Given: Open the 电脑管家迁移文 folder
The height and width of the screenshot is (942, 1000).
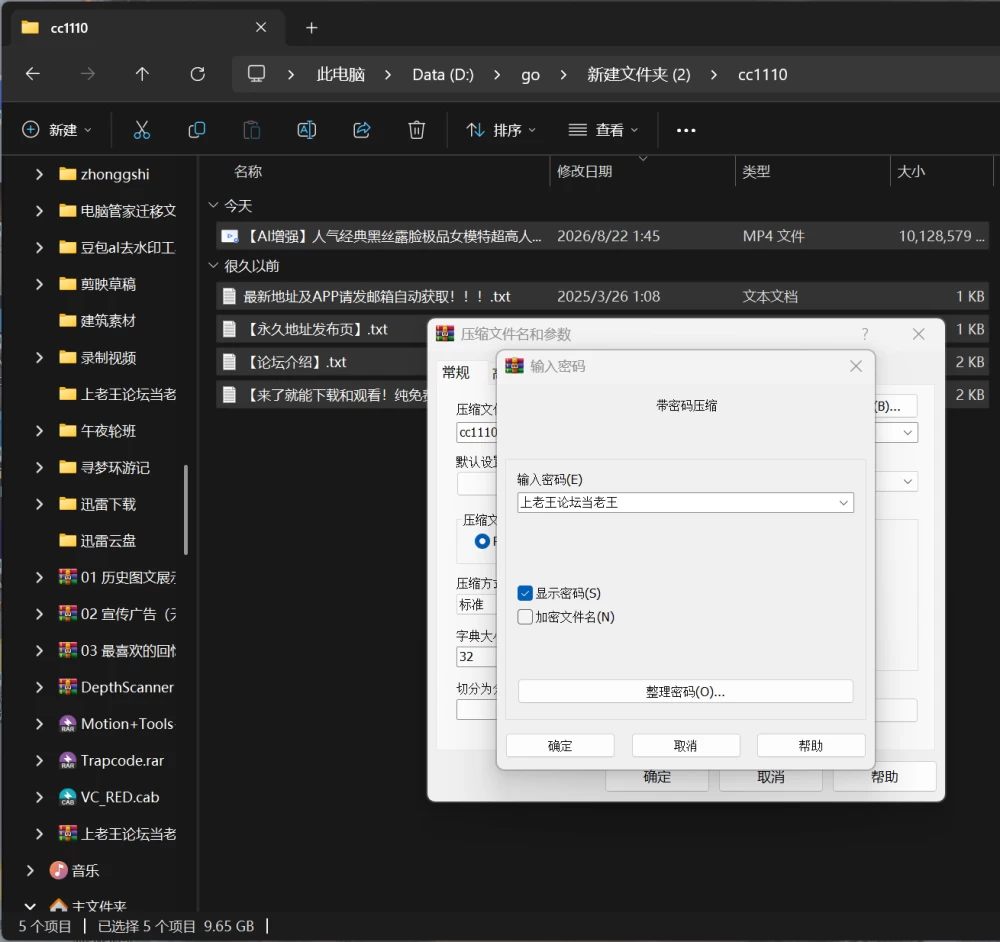Looking at the screenshot, I should pyautogui.click(x=117, y=210).
